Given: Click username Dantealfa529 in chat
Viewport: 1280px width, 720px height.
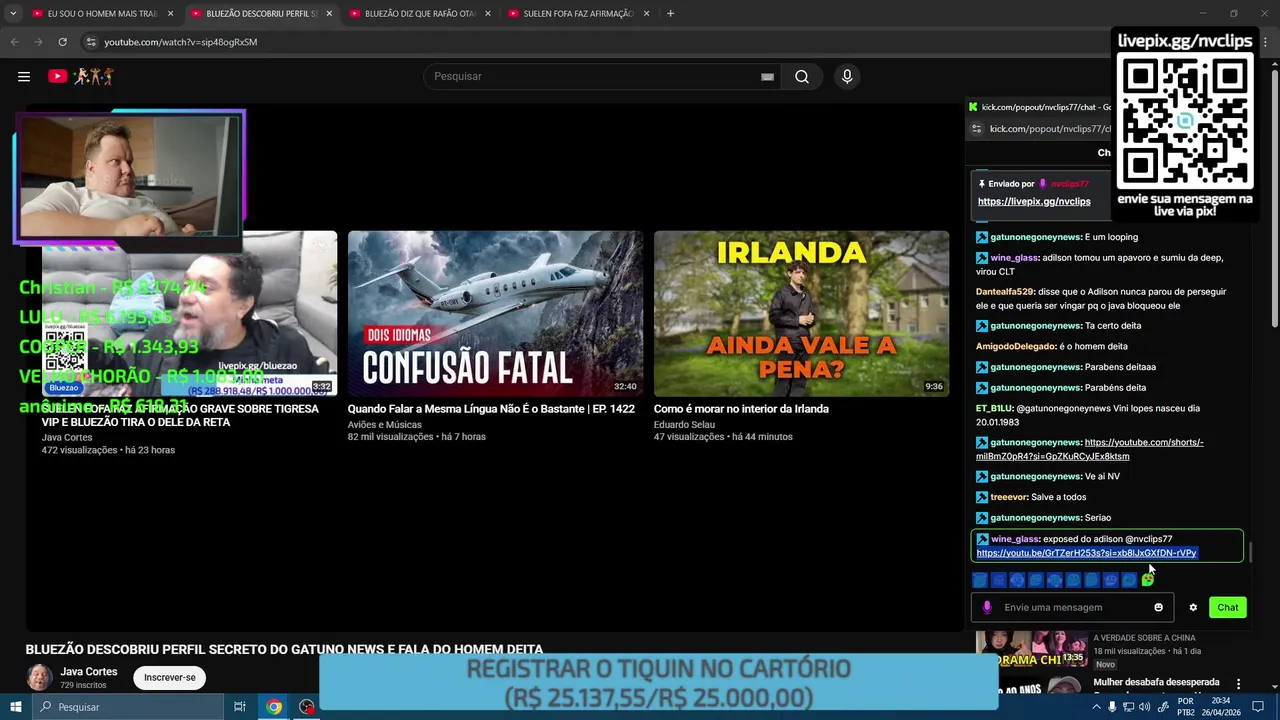Looking at the screenshot, I should point(1004,292).
